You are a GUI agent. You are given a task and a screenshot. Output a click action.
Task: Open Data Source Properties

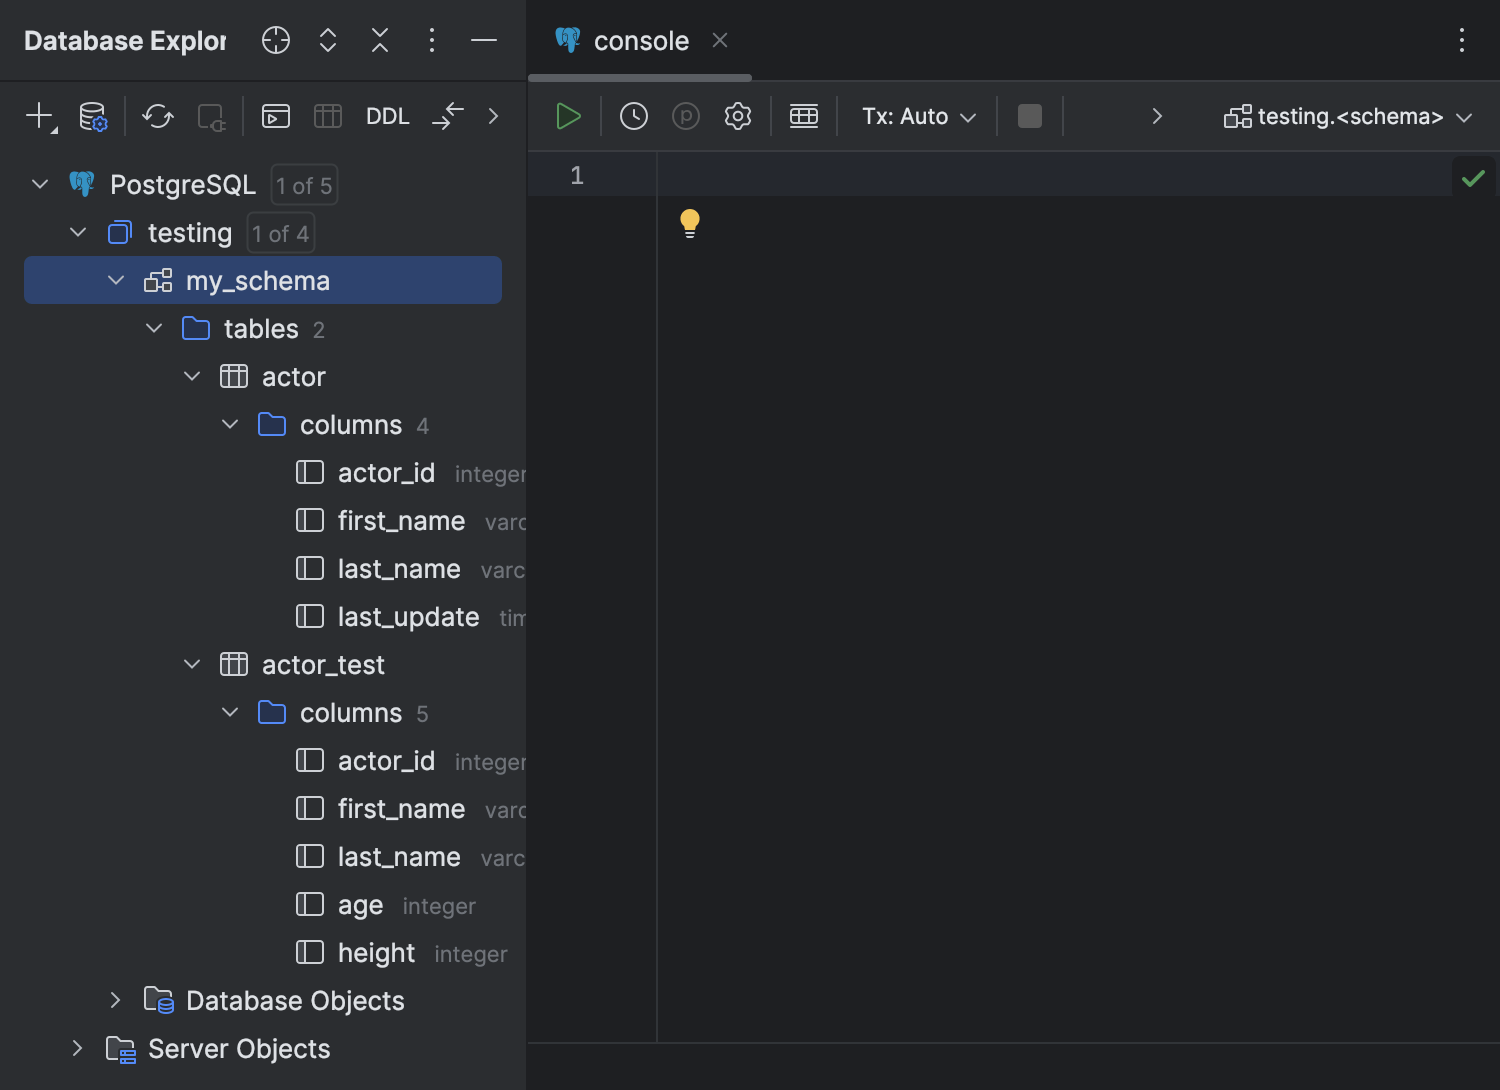tap(92, 116)
